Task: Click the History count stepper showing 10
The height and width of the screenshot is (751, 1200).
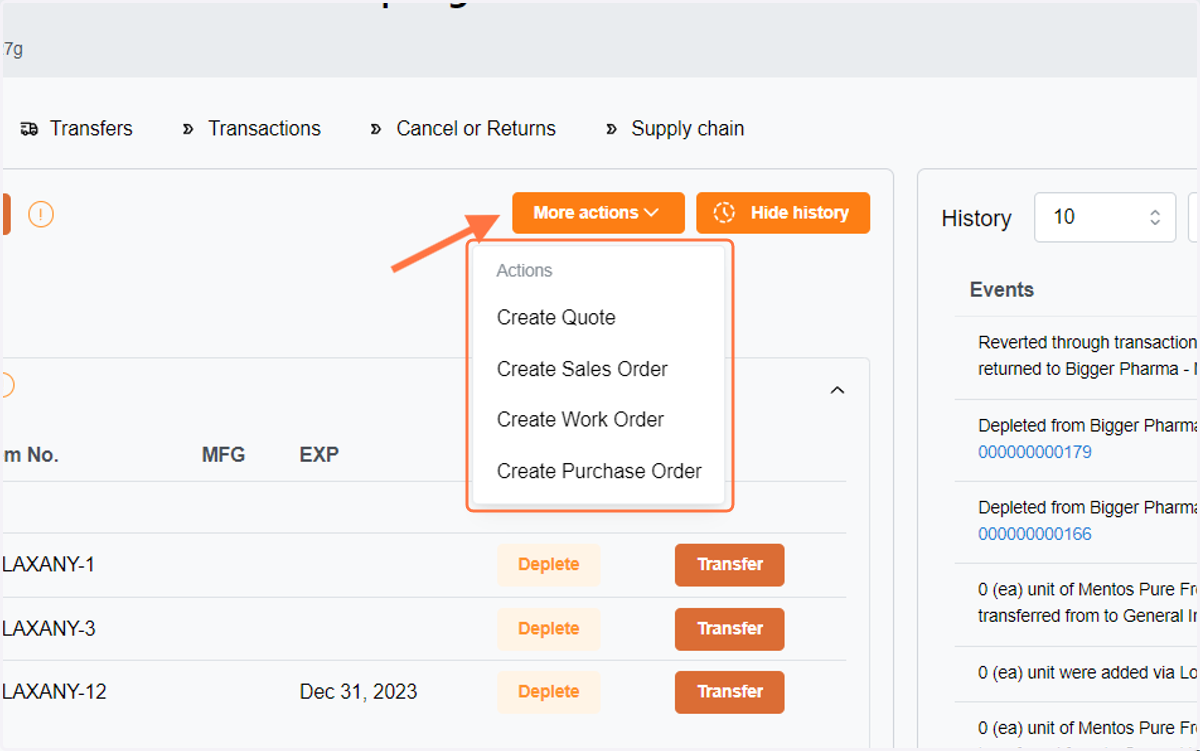Action: (x=1105, y=217)
